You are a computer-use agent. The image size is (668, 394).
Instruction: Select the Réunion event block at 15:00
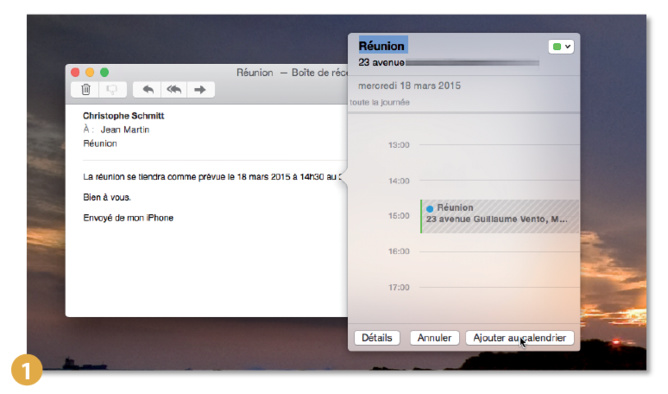(x=499, y=216)
